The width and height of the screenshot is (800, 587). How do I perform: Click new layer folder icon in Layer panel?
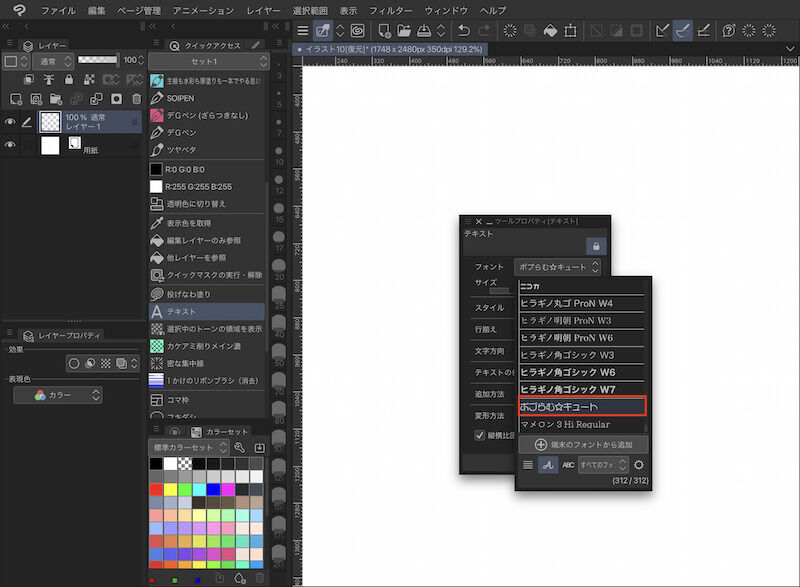(56, 98)
